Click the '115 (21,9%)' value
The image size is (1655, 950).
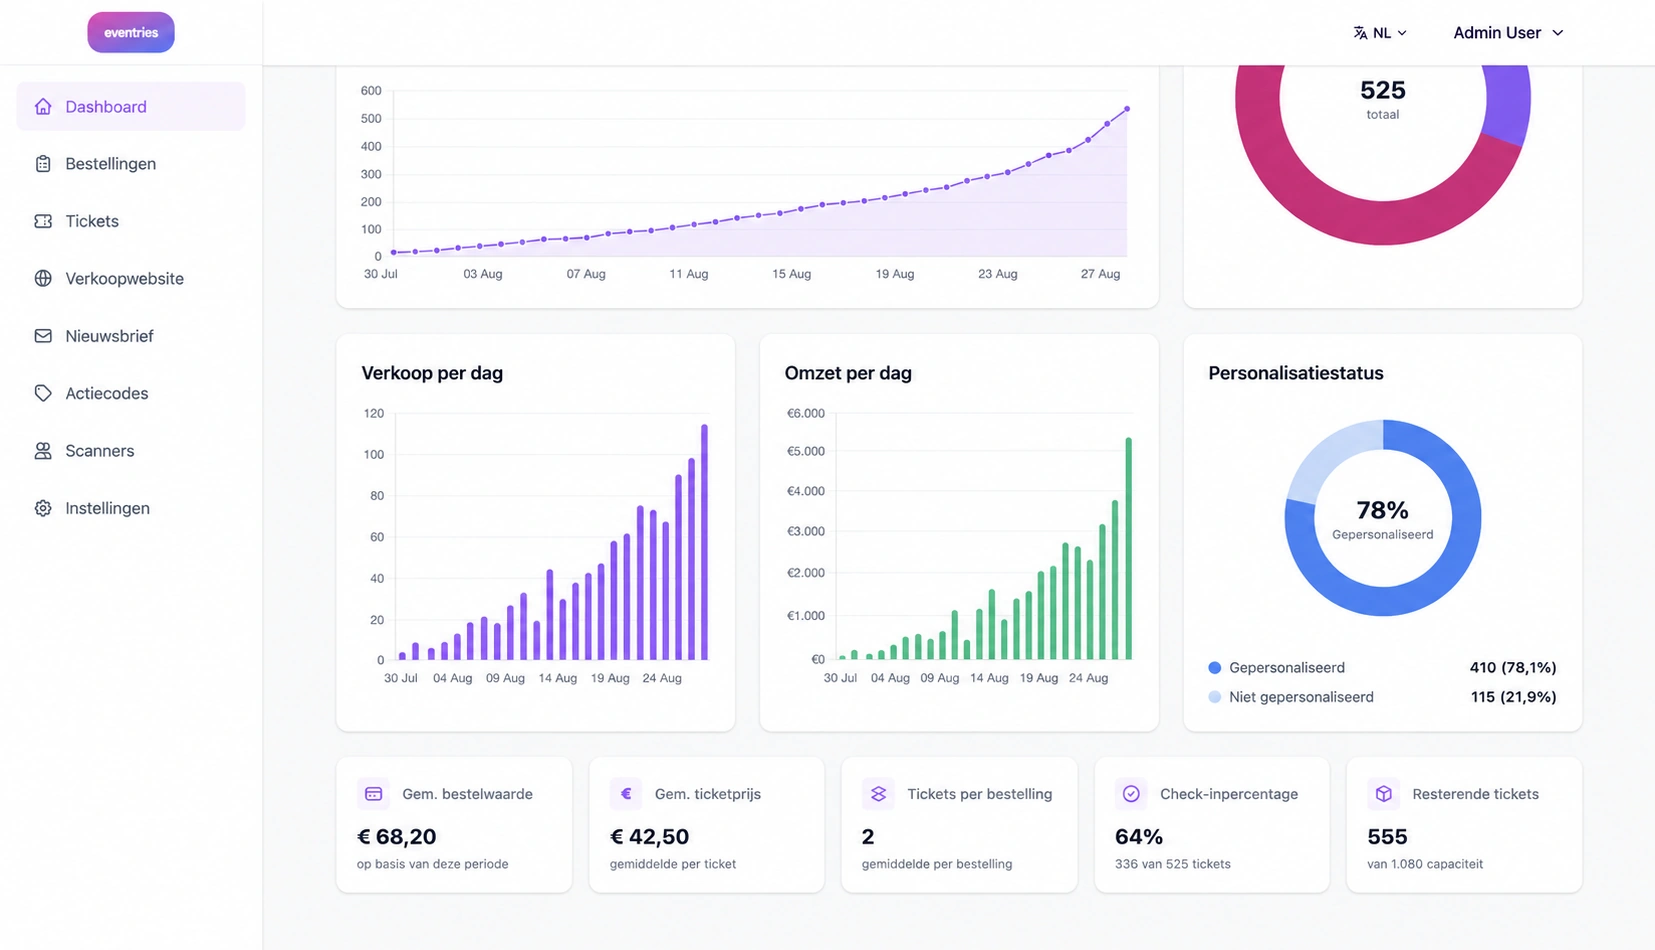pos(1513,697)
